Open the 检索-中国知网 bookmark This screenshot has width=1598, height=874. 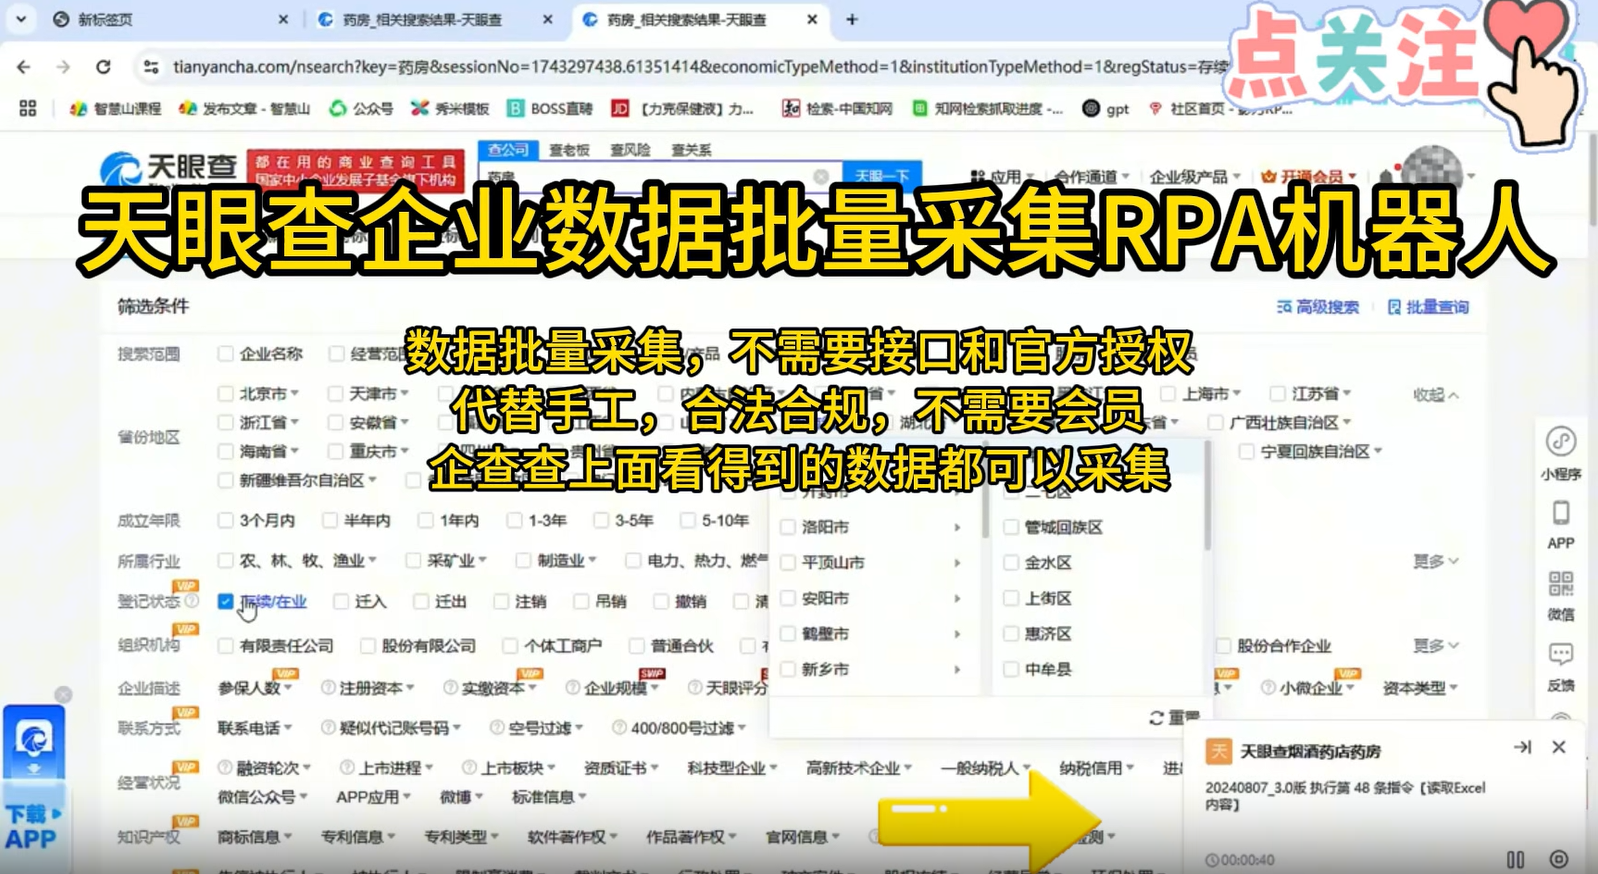pos(837,108)
